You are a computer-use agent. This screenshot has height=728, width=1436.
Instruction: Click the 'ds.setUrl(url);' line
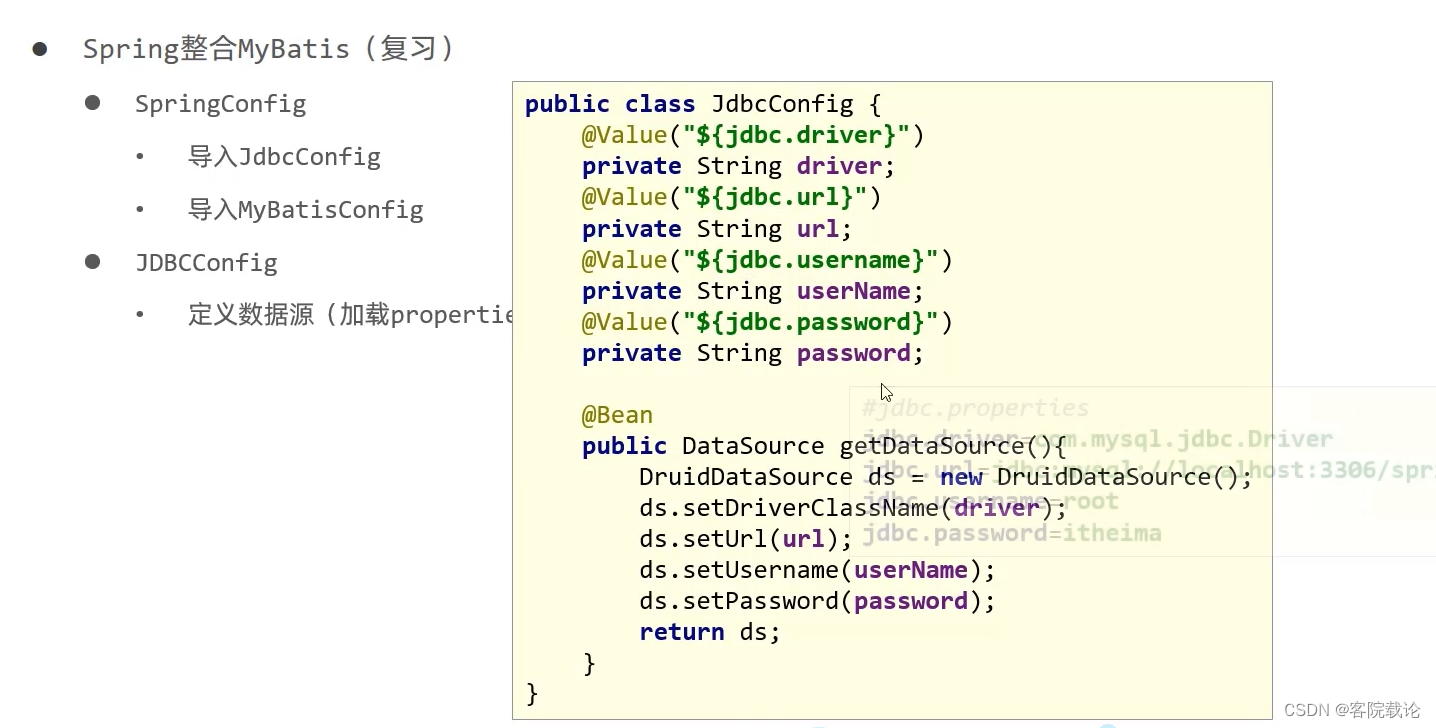tap(746, 539)
